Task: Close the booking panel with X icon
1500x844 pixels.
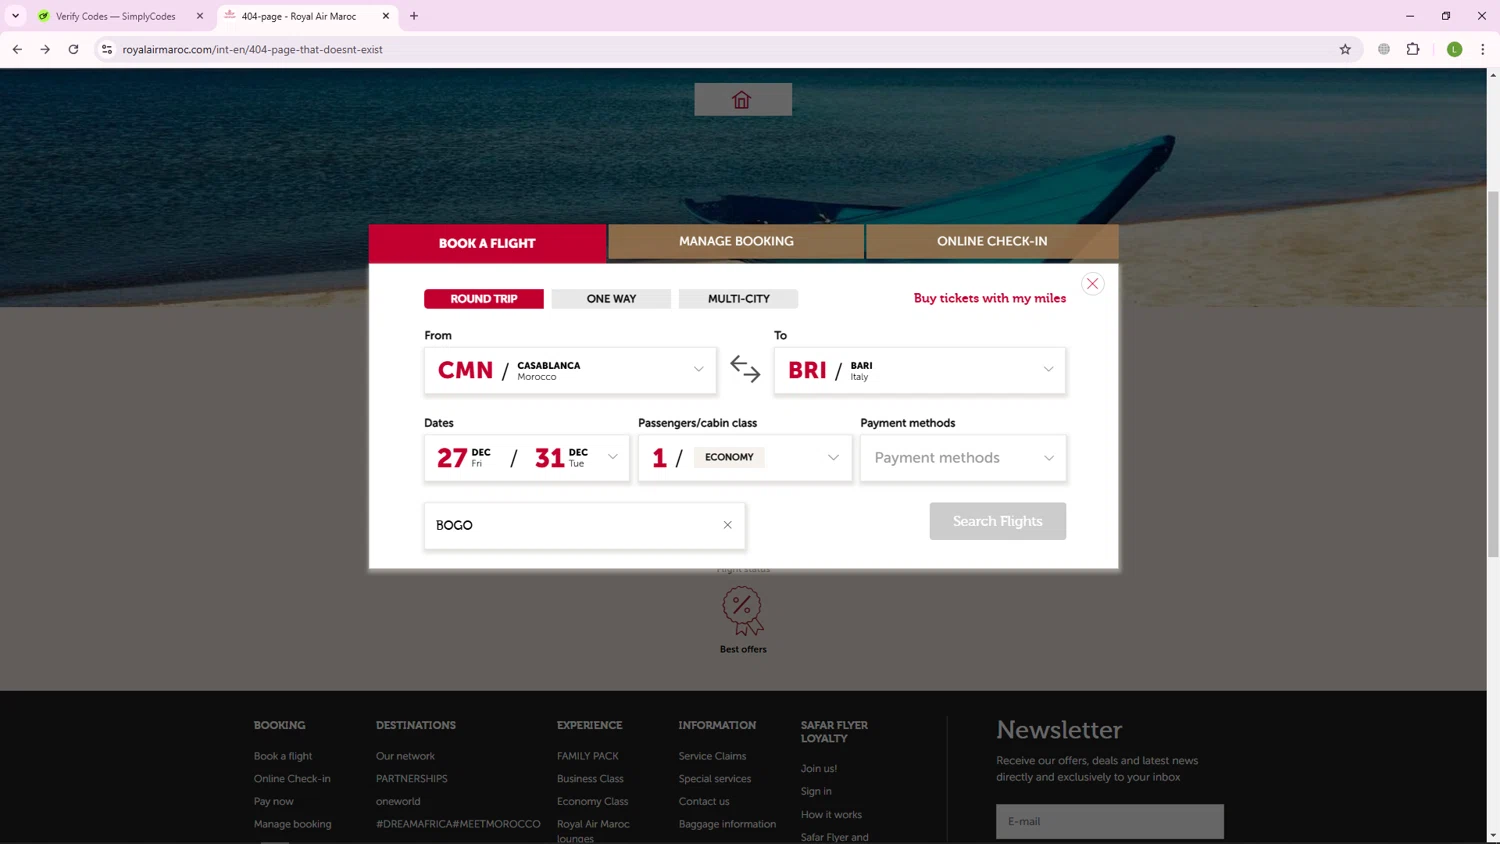Action: click(x=1092, y=284)
